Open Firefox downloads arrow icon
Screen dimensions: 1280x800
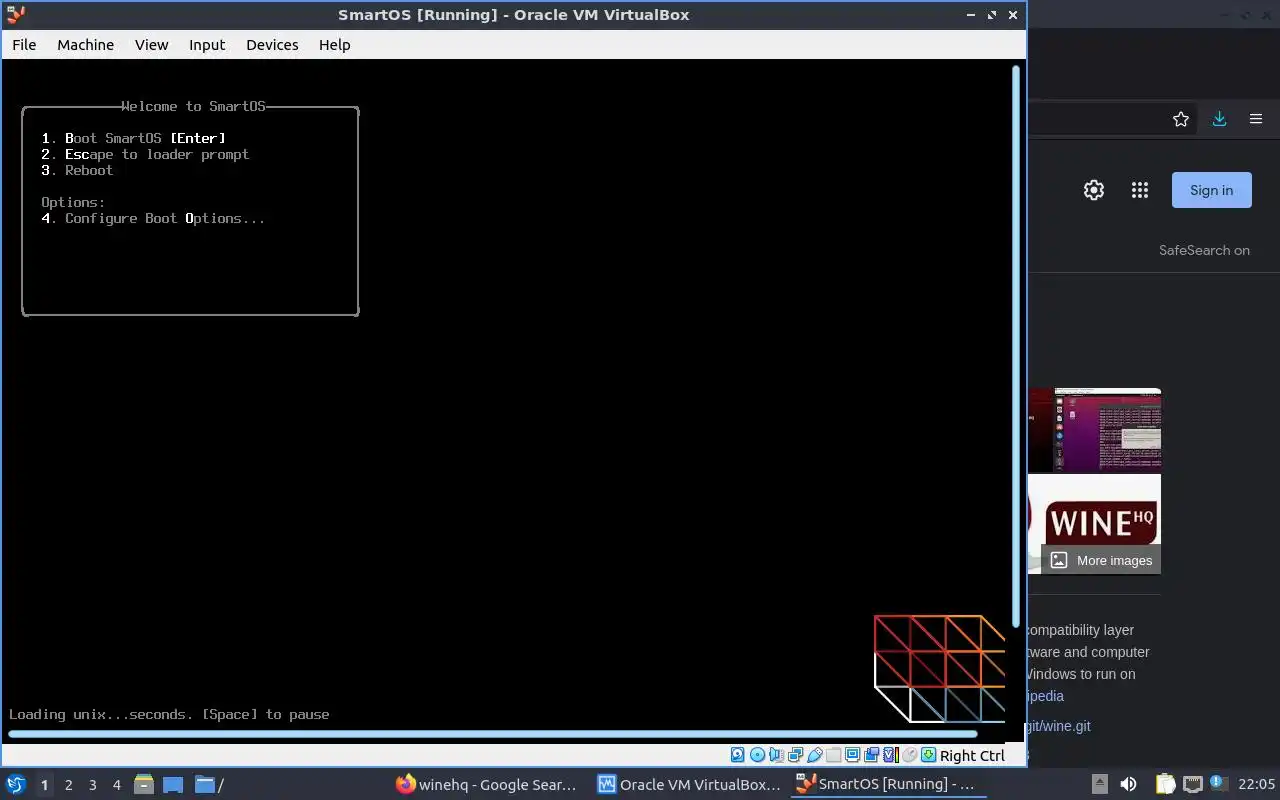[1219, 119]
